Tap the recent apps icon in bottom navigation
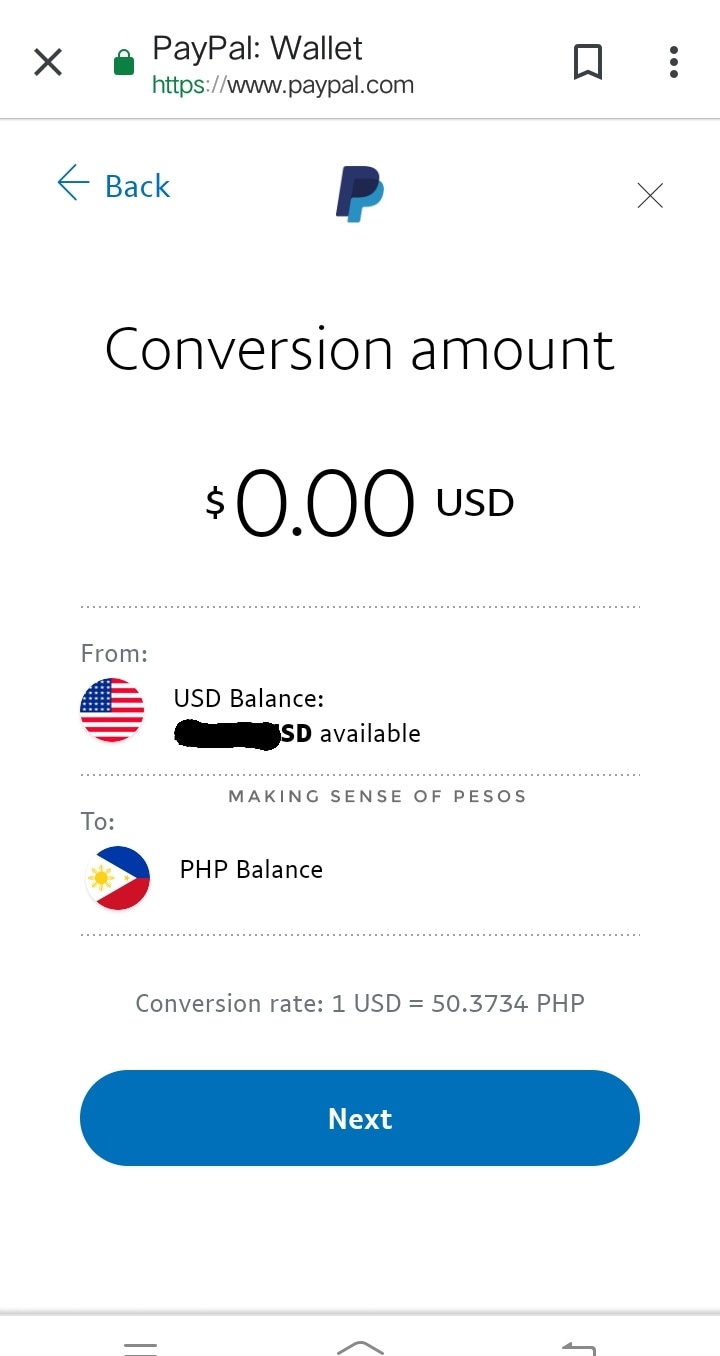Screen dimensions: 720x1356 pos(140,1348)
